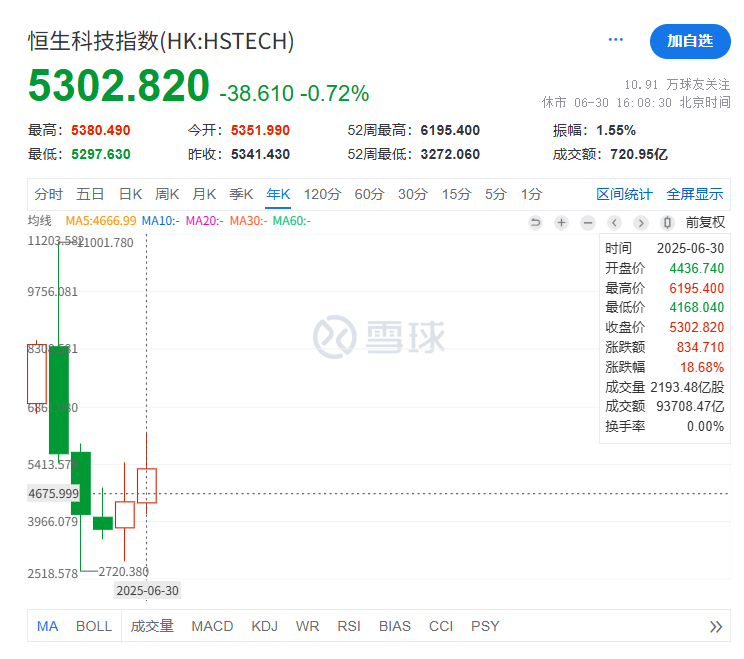Toggle the candlestick style icon
The height and width of the screenshot is (659, 744).
tap(667, 222)
